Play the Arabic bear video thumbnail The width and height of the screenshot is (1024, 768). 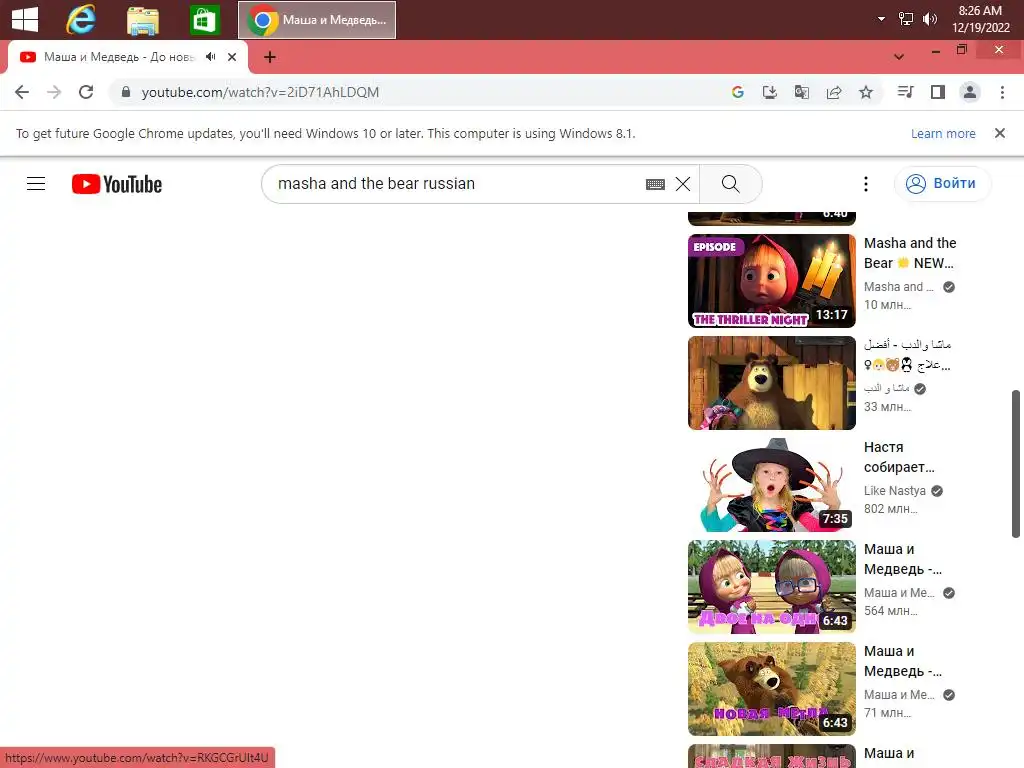771,383
